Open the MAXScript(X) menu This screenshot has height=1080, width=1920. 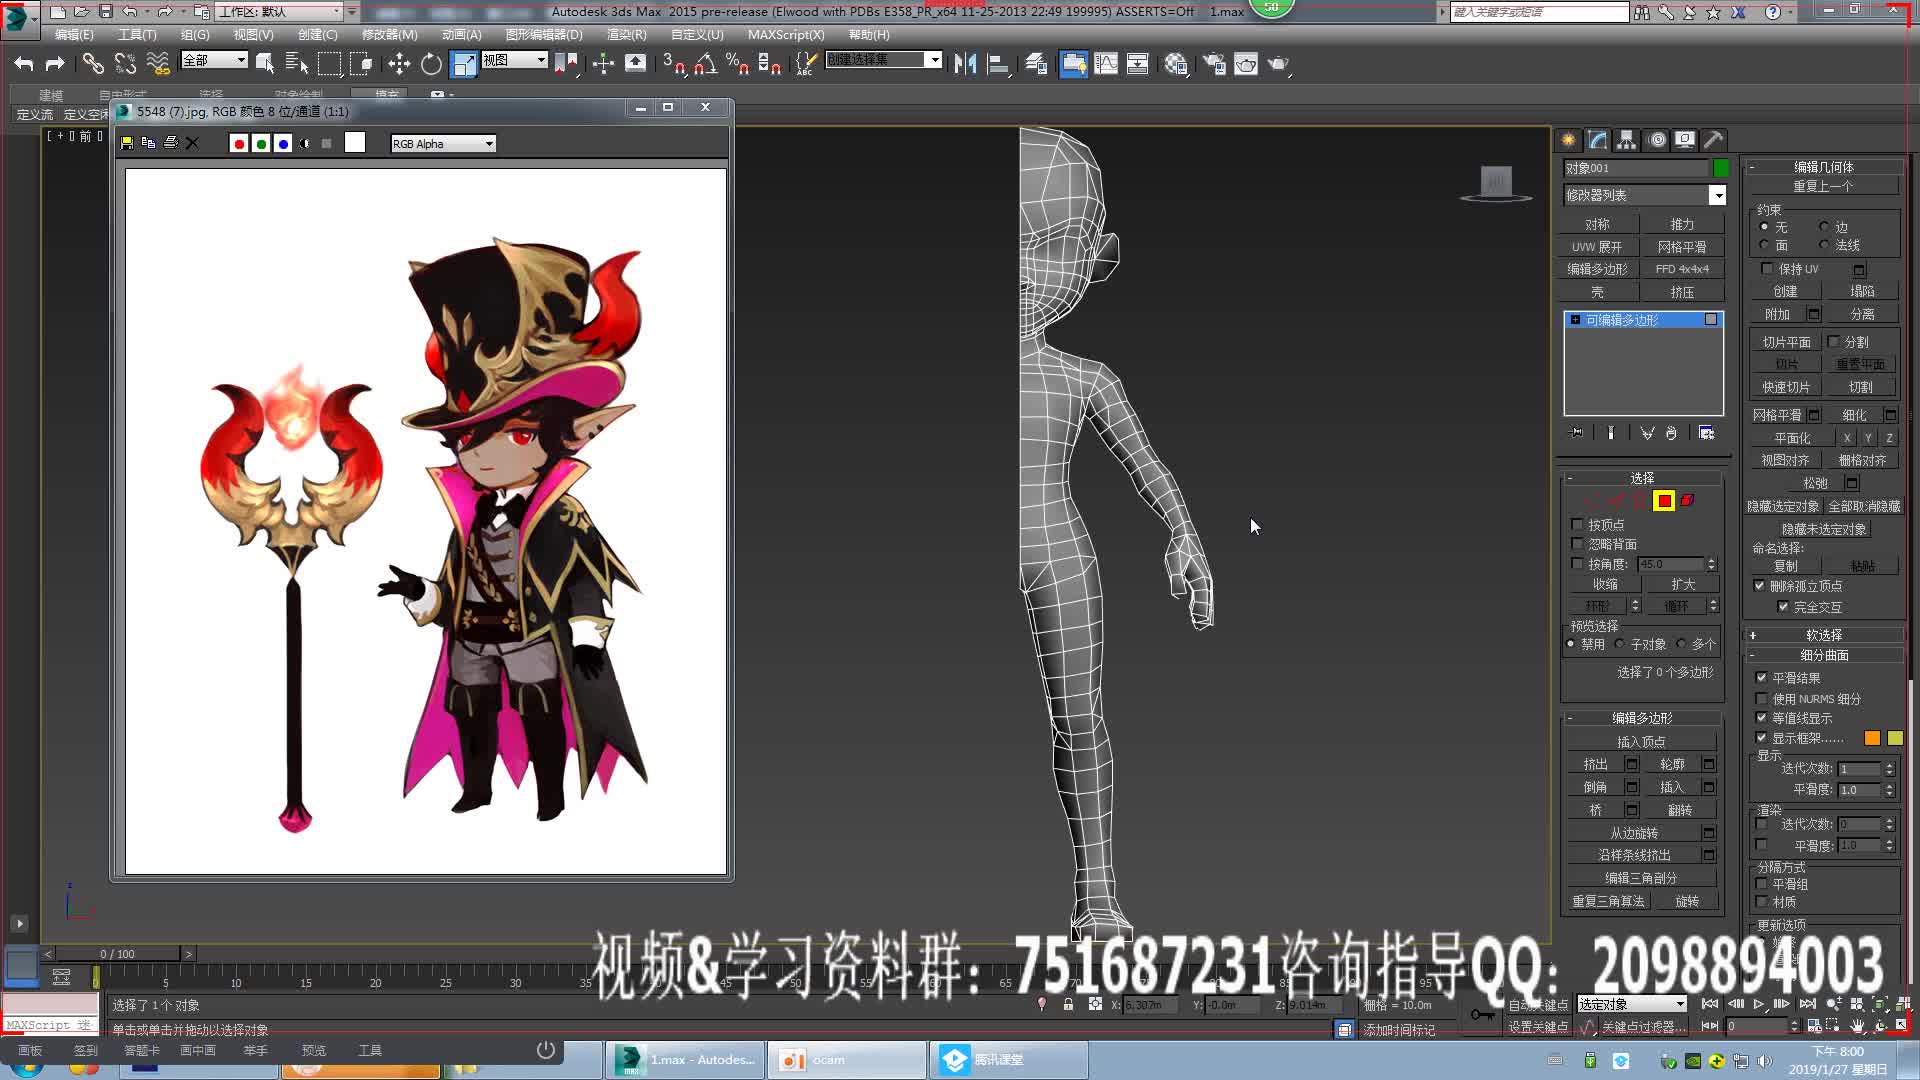coord(787,34)
